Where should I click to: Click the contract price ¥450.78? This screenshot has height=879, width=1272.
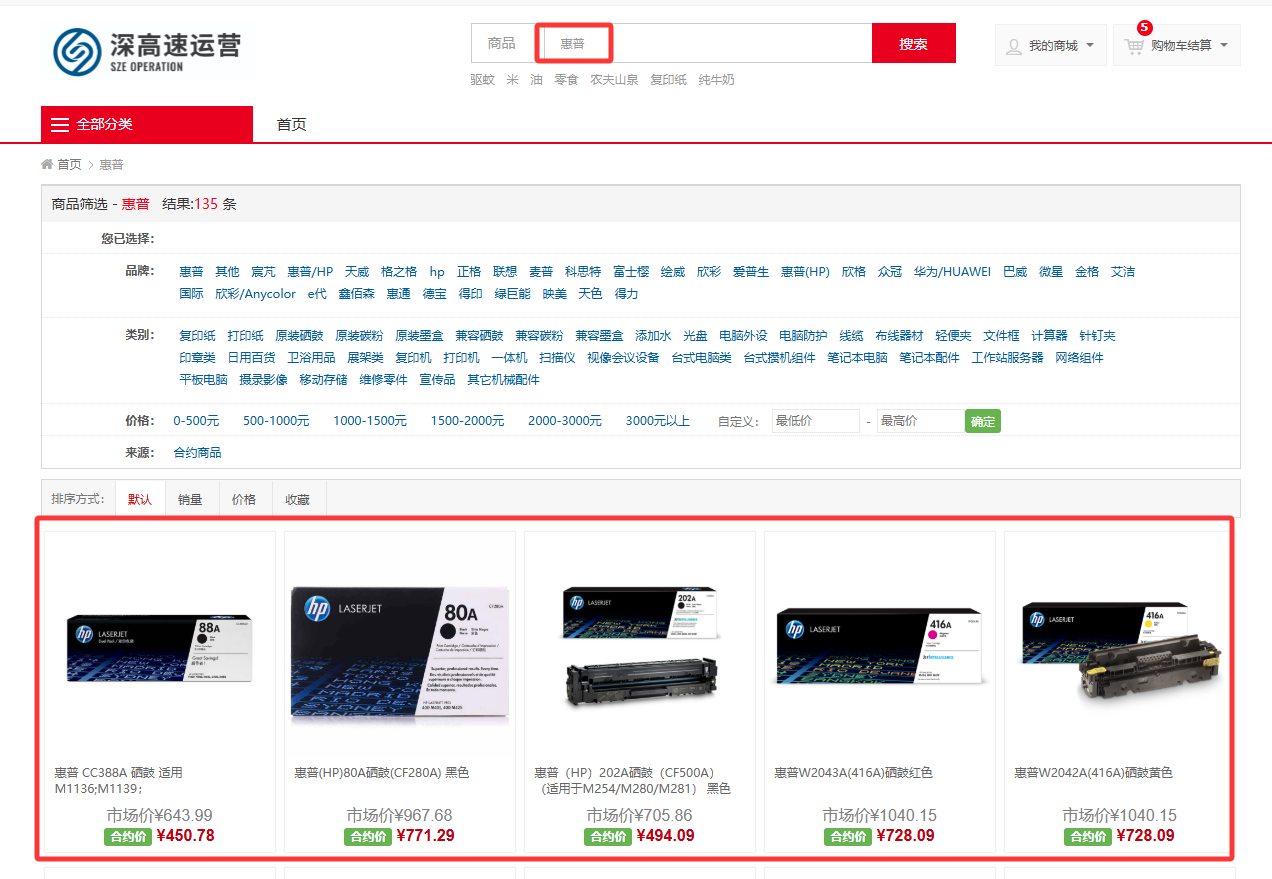tap(185, 836)
